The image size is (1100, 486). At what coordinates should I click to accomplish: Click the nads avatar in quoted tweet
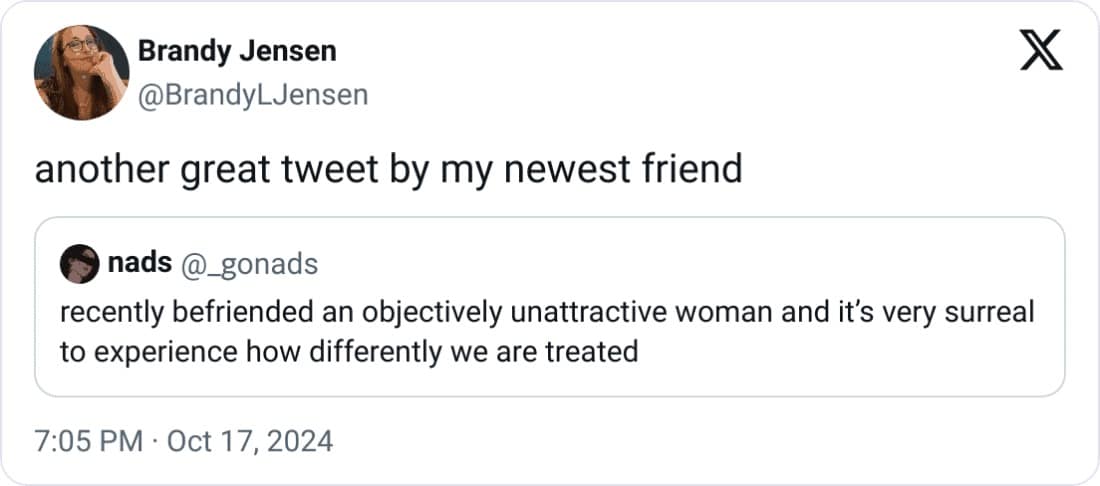pyautogui.click(x=78, y=264)
